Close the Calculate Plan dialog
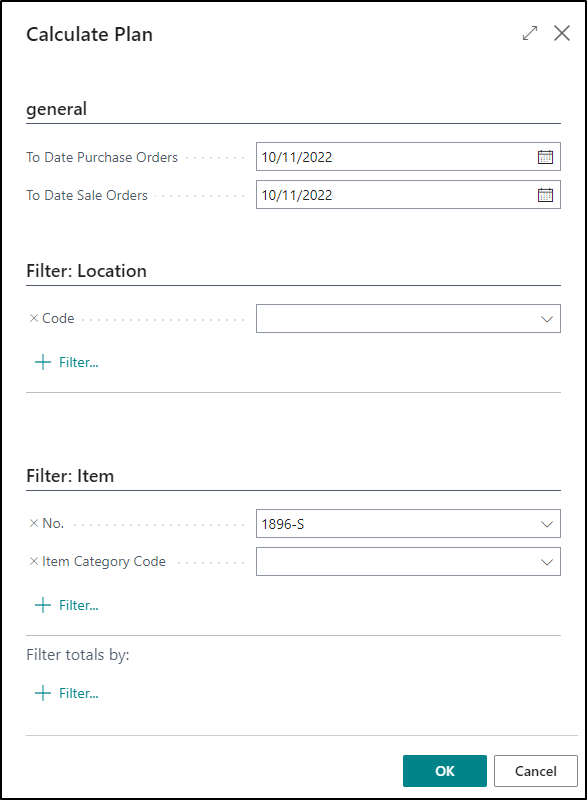 coord(562,33)
